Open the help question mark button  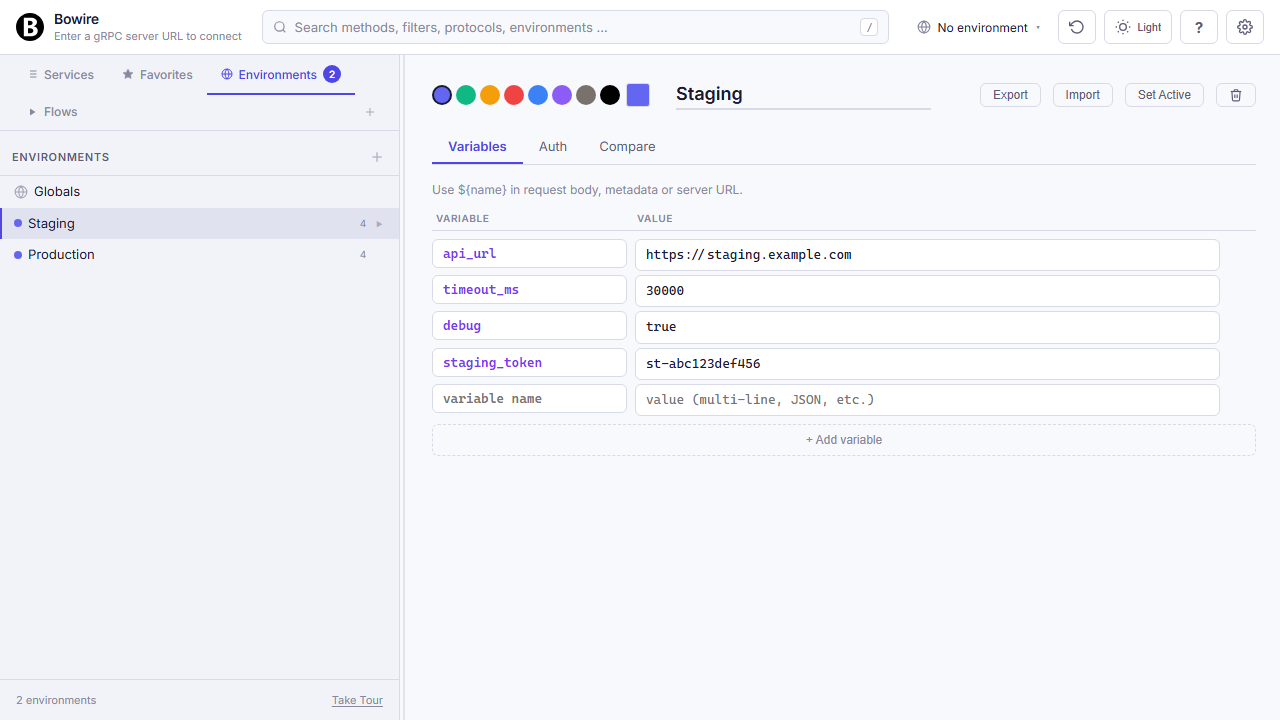[1199, 27]
